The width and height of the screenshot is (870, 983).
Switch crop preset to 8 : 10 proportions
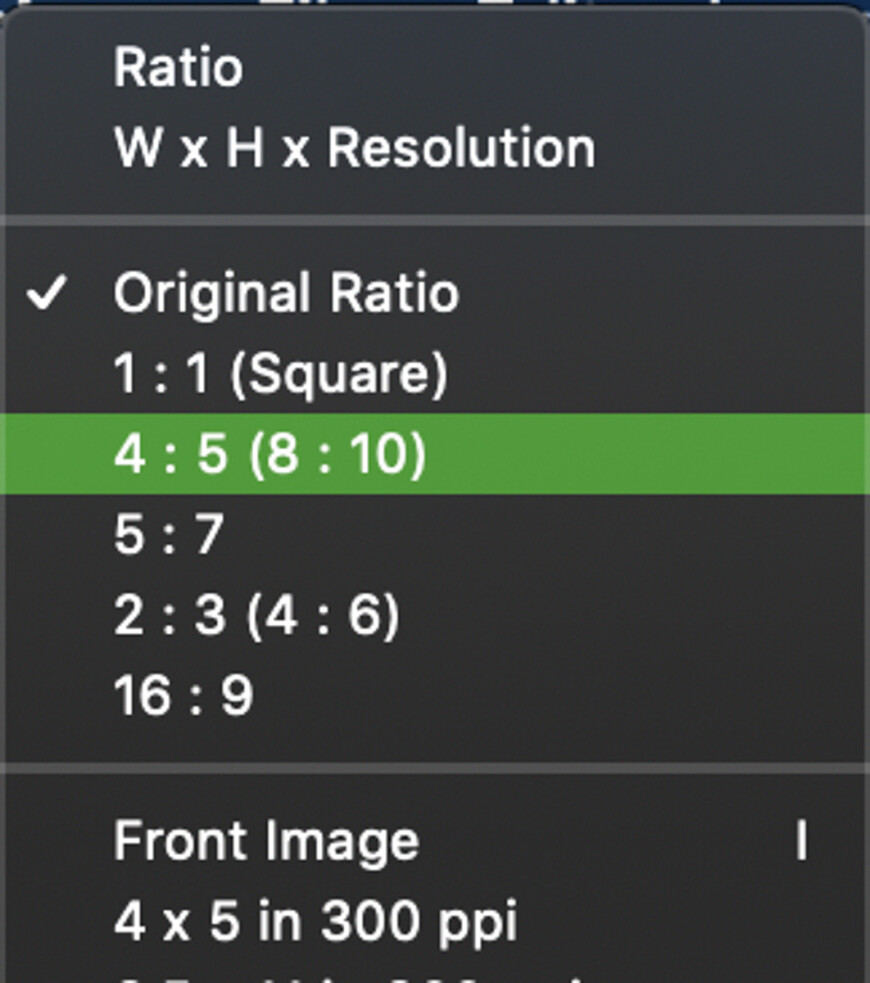(x=270, y=454)
